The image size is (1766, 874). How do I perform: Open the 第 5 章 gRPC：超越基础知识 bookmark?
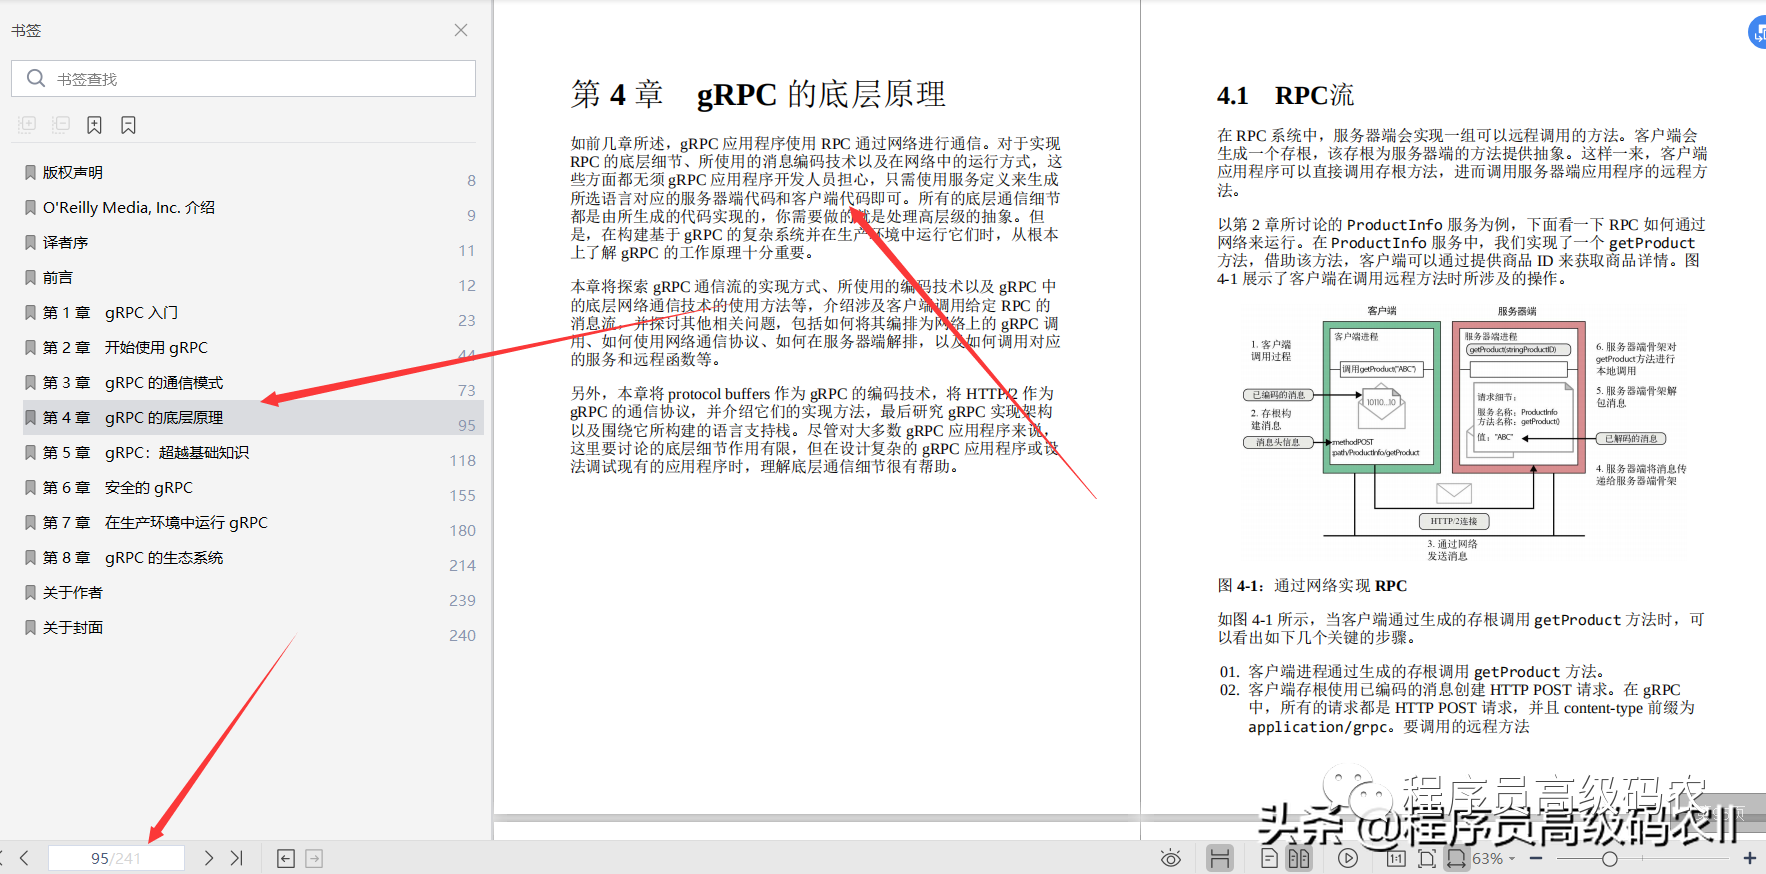pyautogui.click(x=146, y=452)
